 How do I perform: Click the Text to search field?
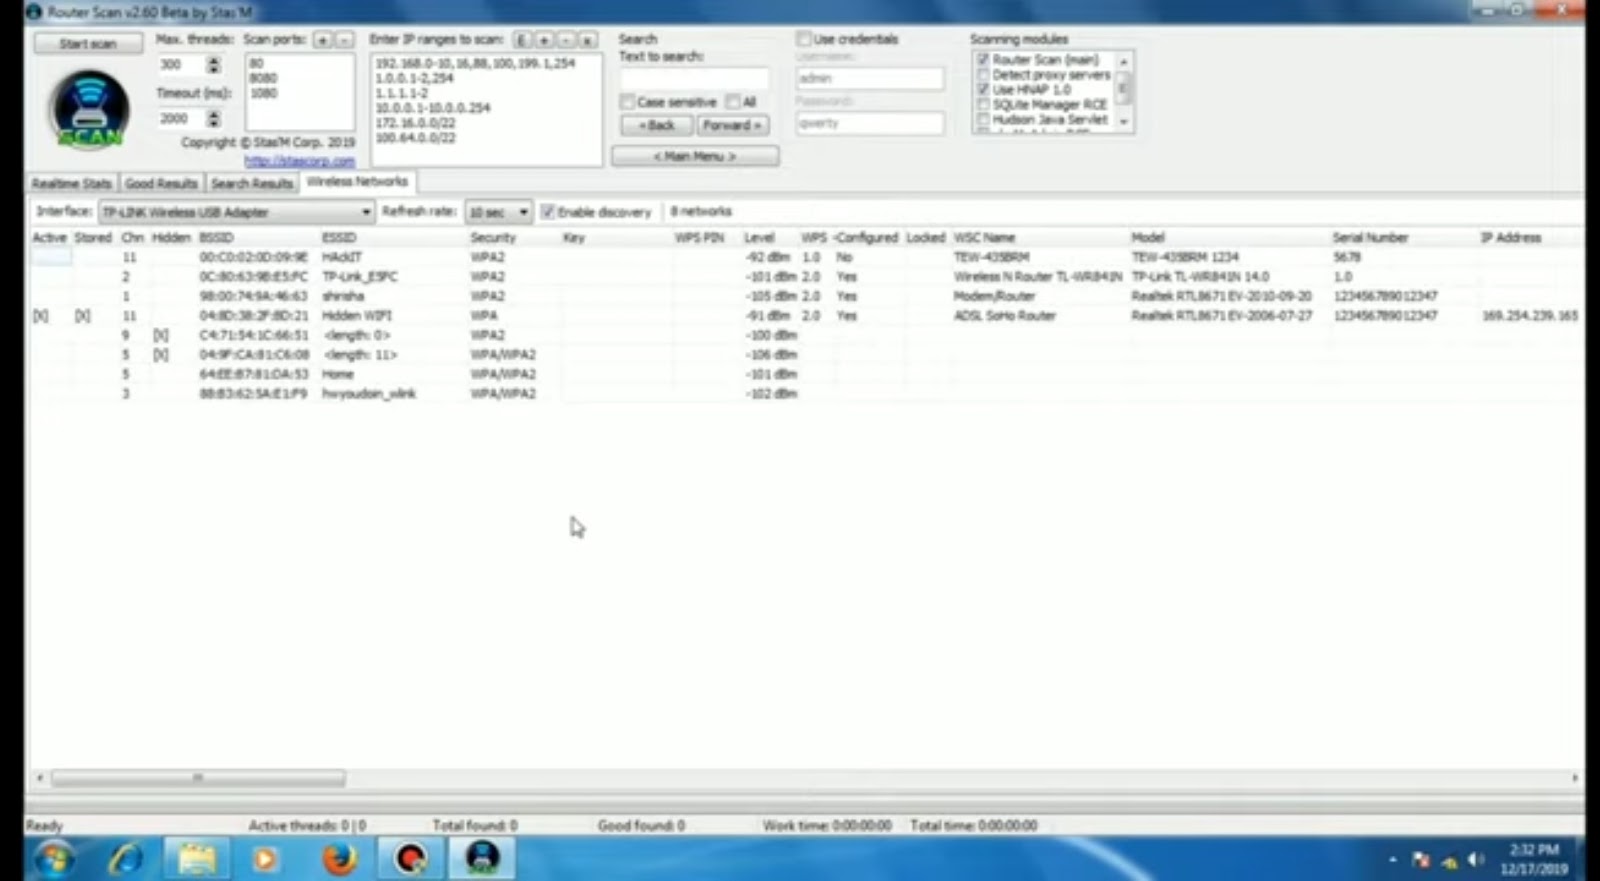point(694,79)
